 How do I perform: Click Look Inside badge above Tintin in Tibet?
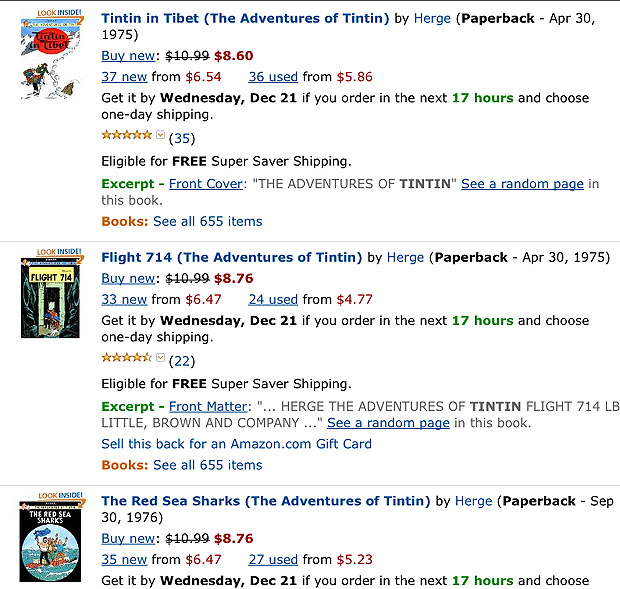[59, 13]
